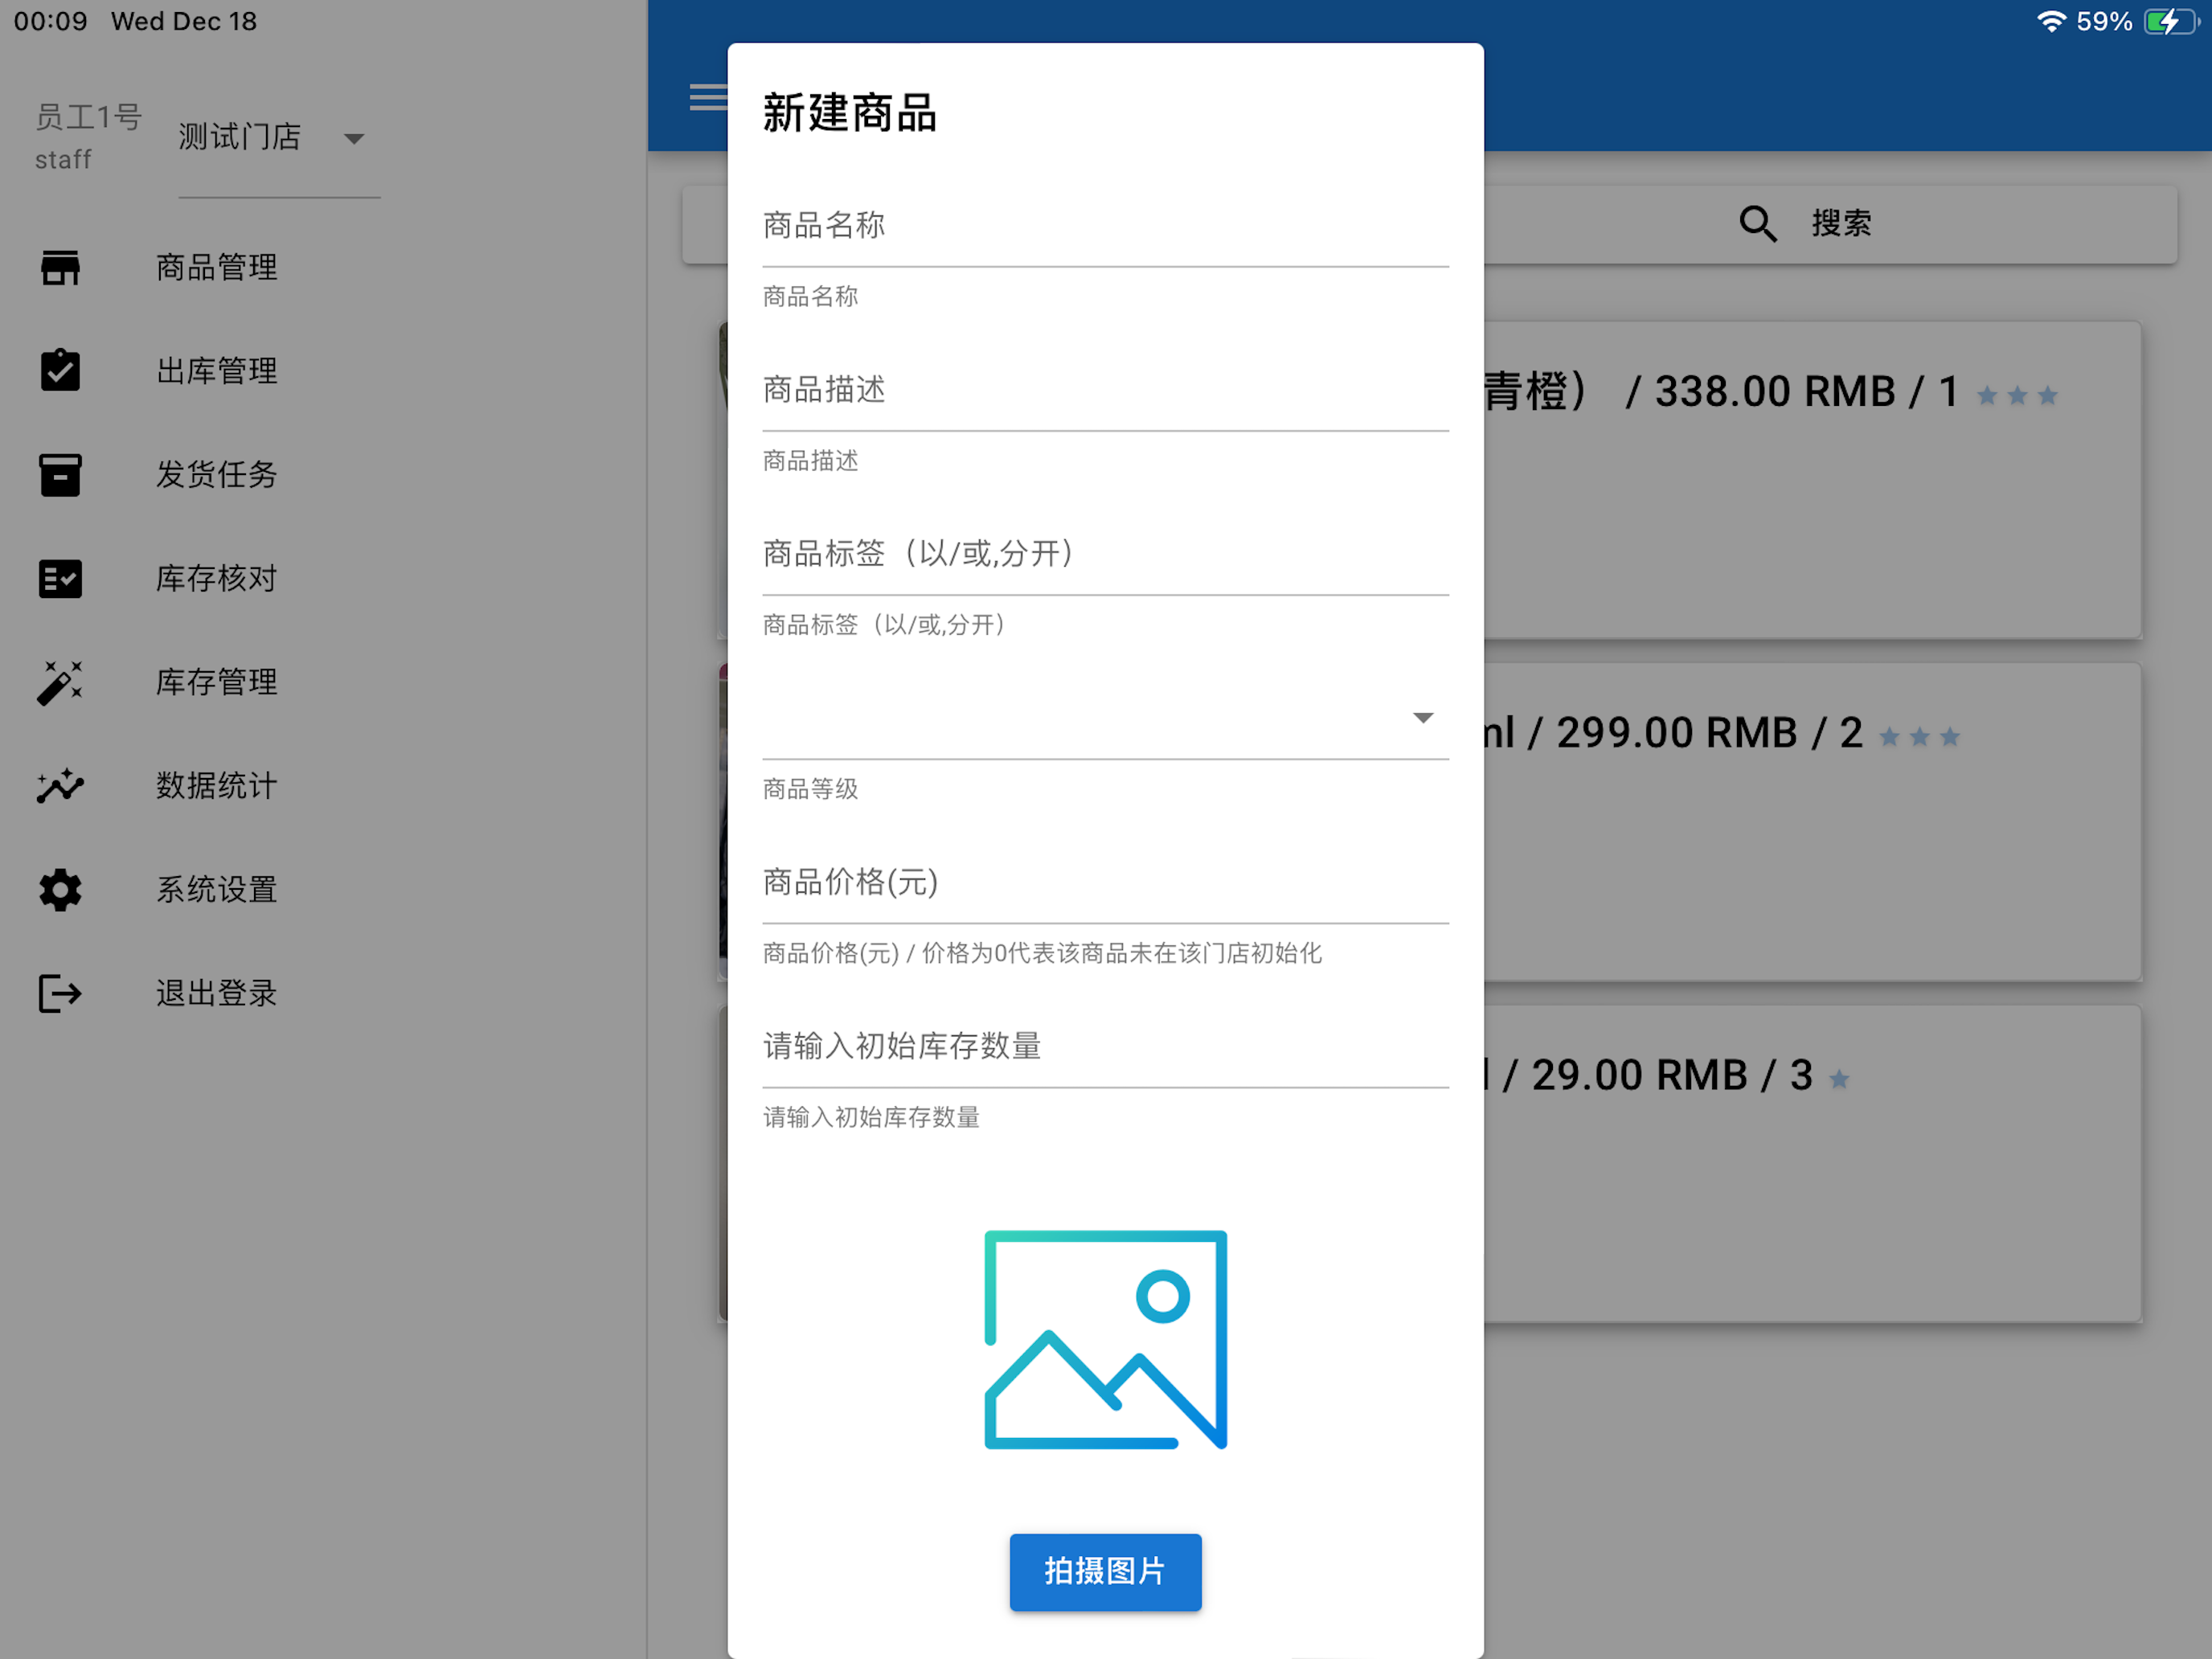Click the 商品管理 store icon

[x=60, y=267]
